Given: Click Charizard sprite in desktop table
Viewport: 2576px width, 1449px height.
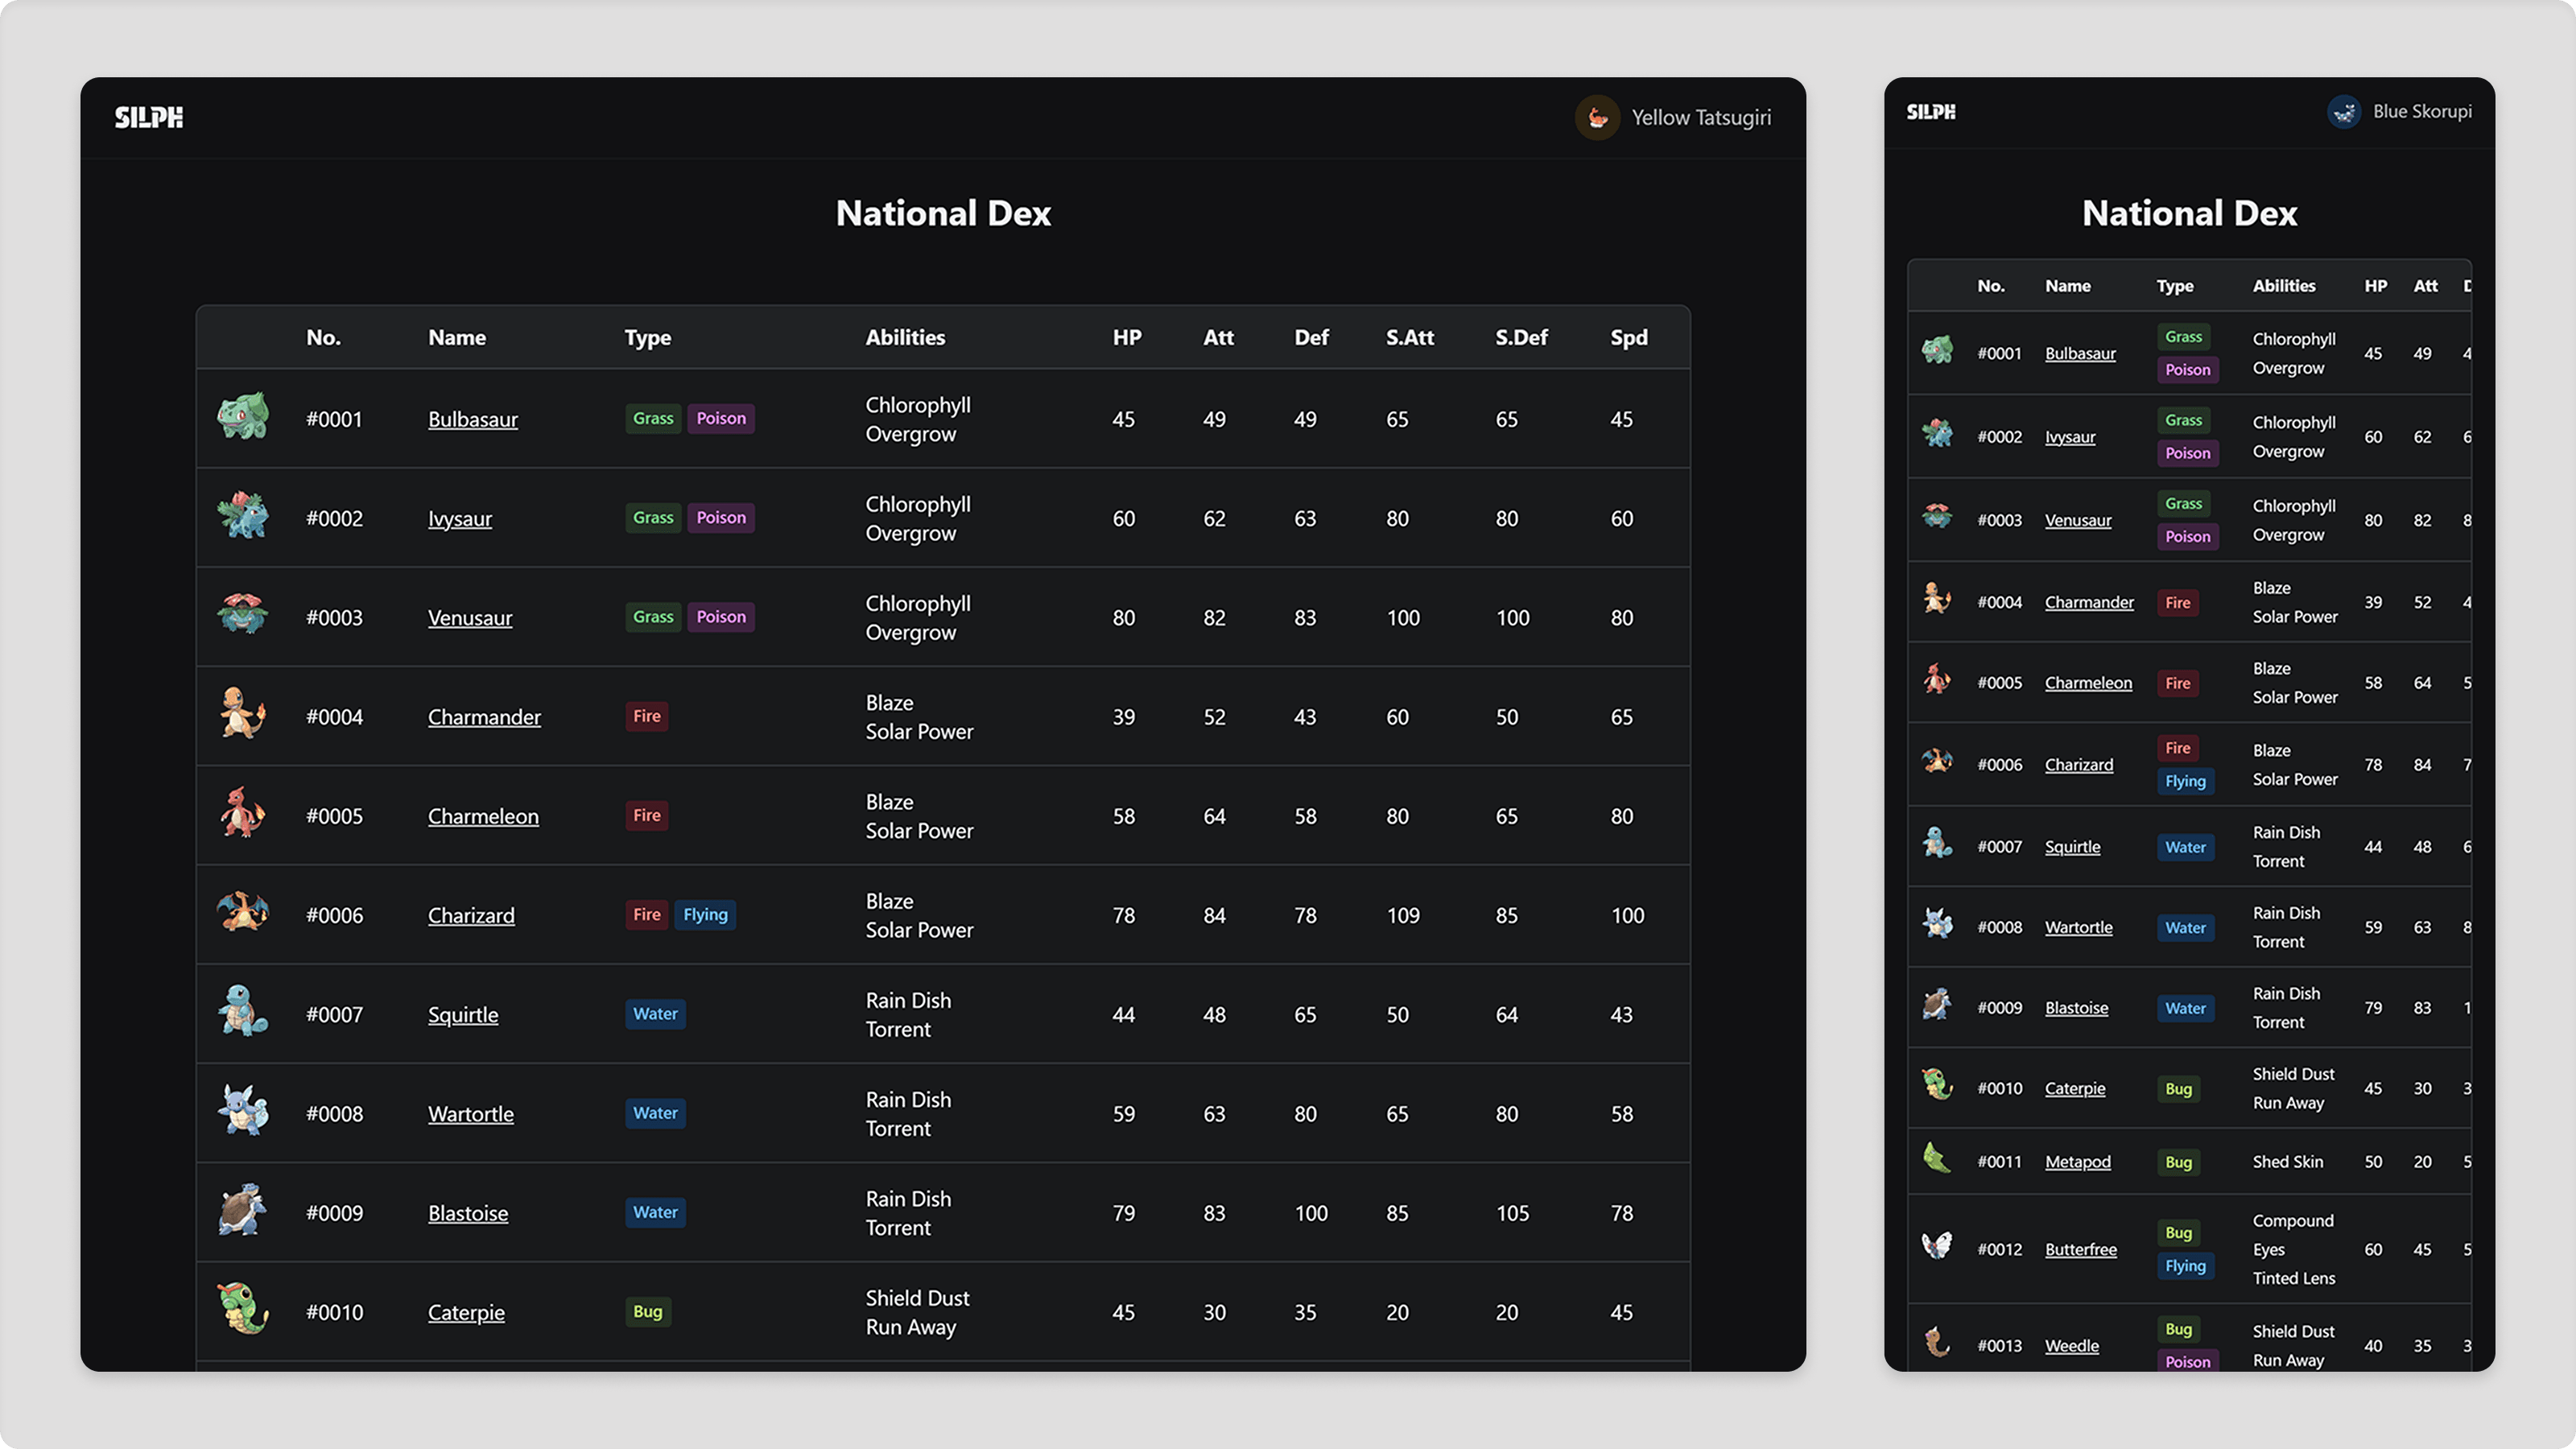Looking at the screenshot, I should coord(242,912).
